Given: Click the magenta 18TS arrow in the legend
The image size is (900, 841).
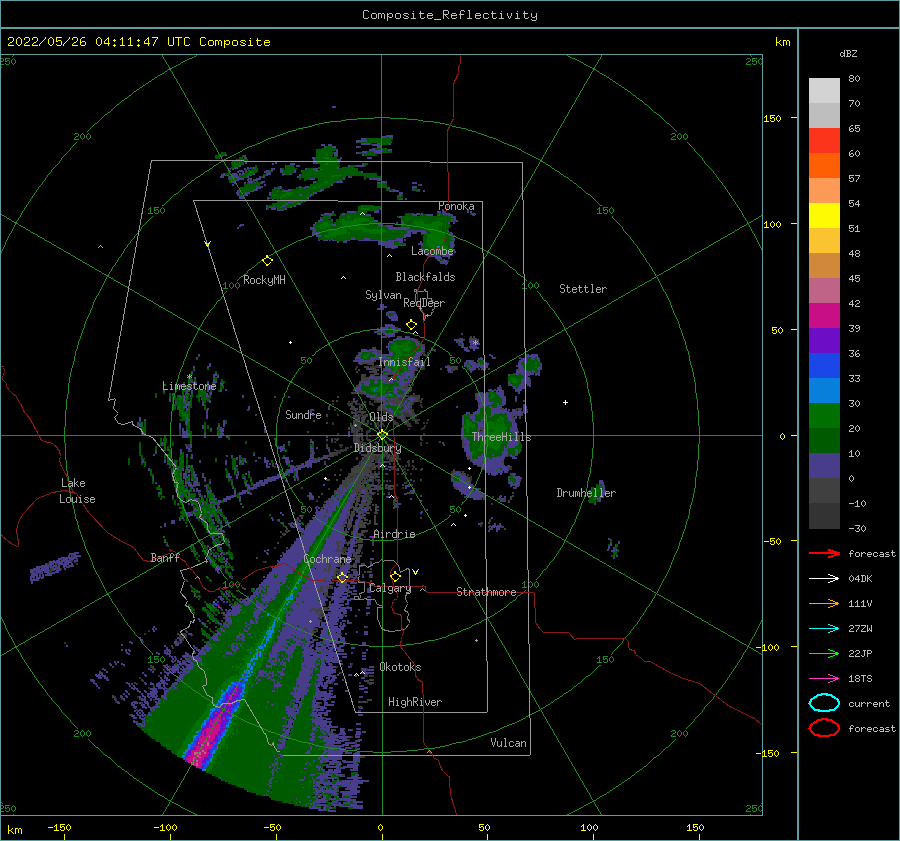Looking at the screenshot, I should point(824,679).
